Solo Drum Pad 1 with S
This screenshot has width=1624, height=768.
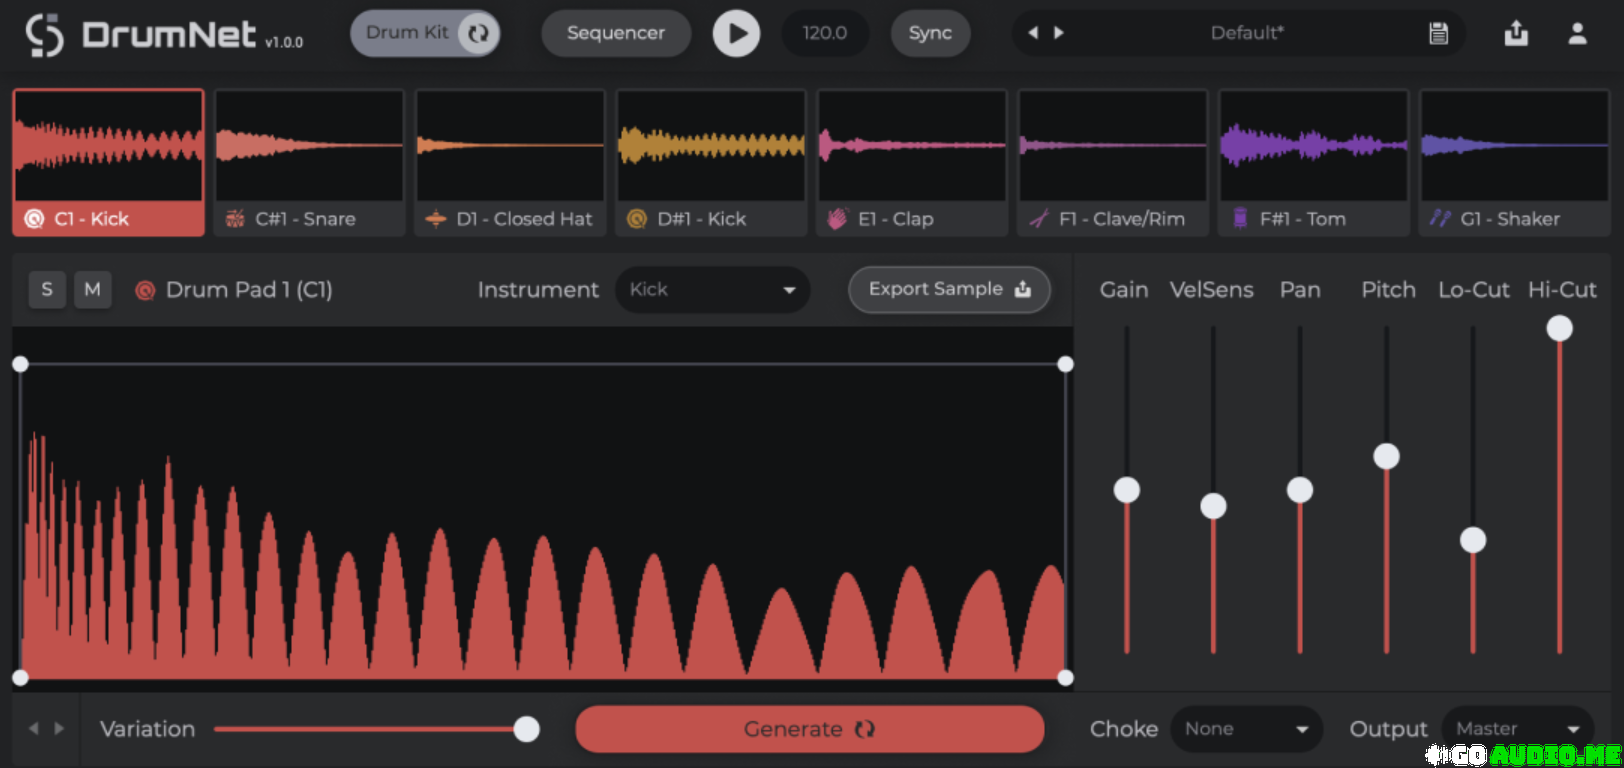click(47, 290)
